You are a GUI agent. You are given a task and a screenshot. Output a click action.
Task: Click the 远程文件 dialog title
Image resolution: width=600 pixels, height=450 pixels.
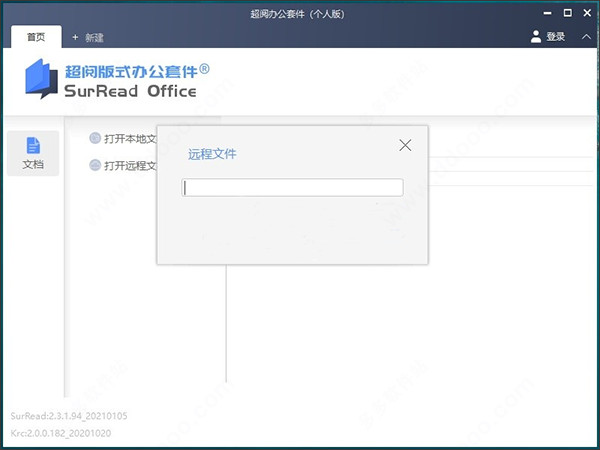click(212, 154)
